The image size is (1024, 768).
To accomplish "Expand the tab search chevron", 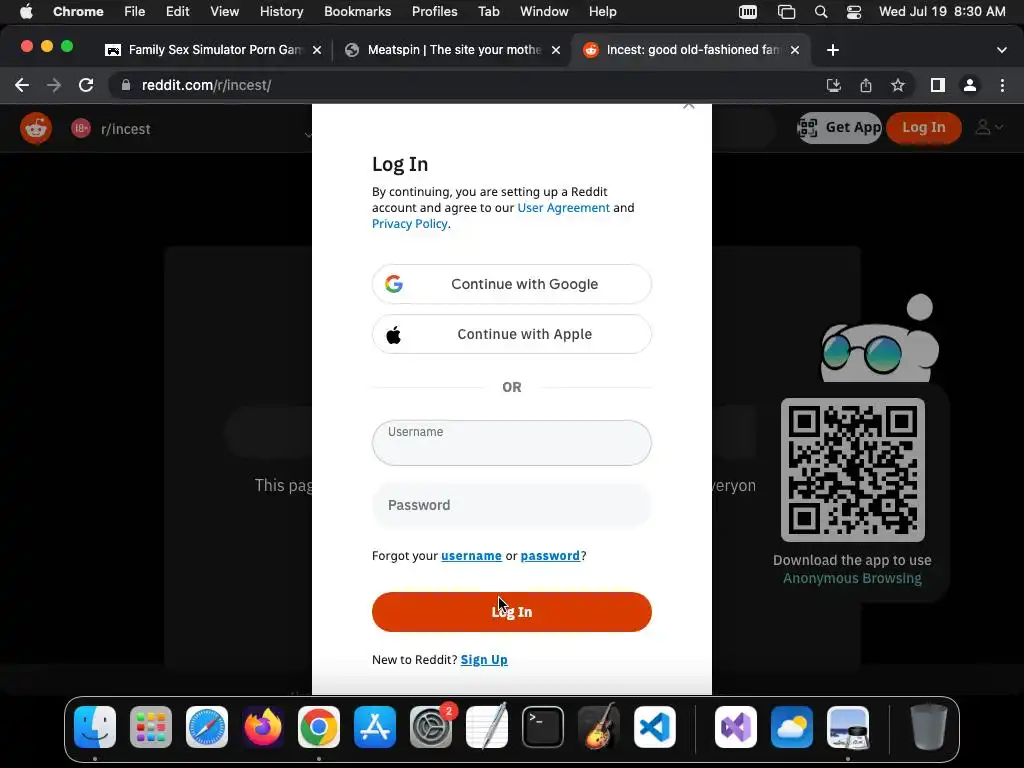I will pyautogui.click(x=1002, y=50).
